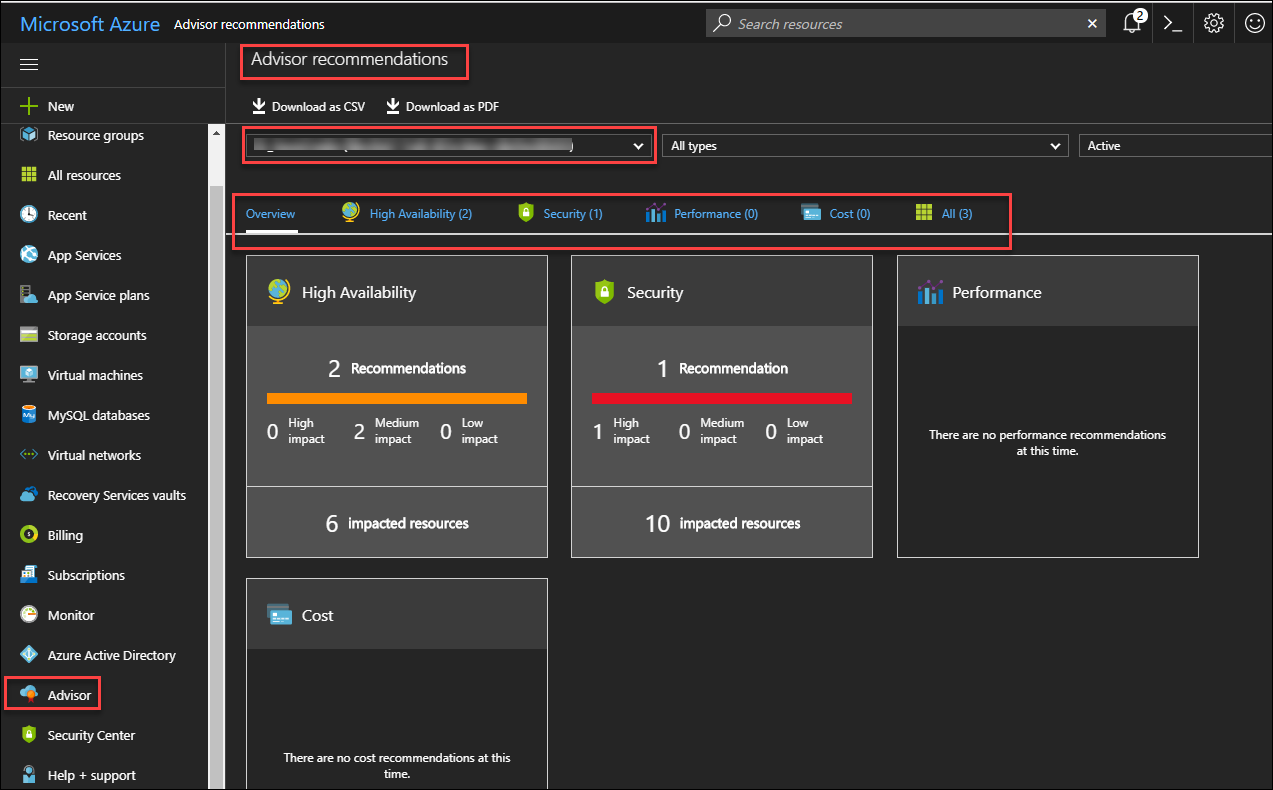Open Help + support icon
1273x790 pixels.
[x=29, y=775]
